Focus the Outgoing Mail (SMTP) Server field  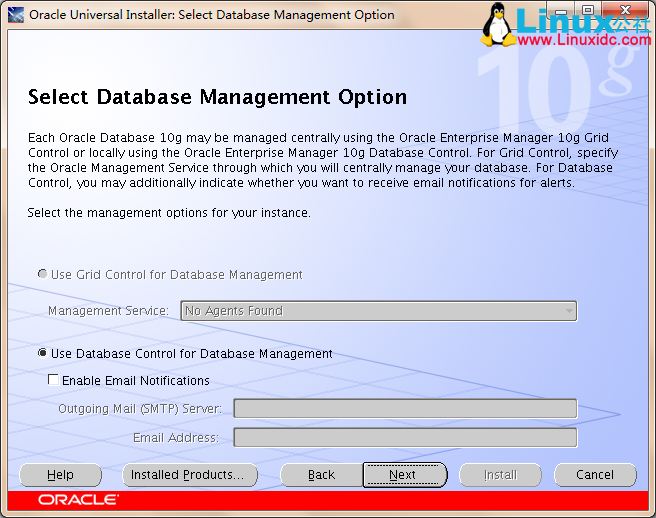[405, 408]
